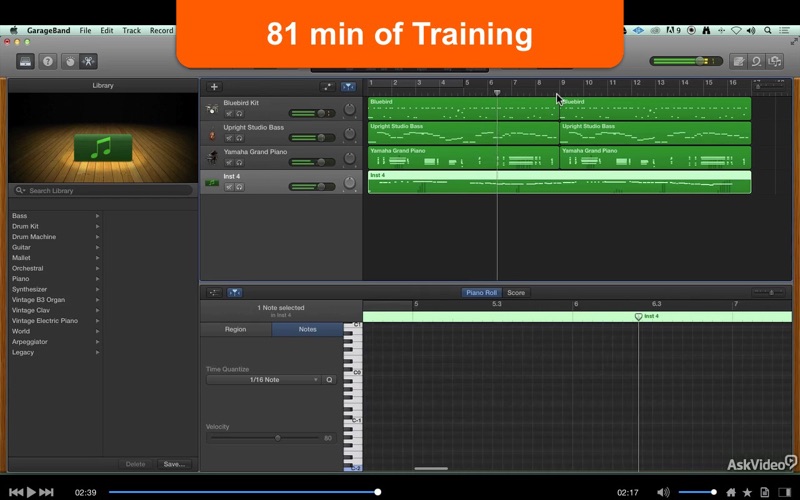Click the editor automation button
This screenshot has width=800, height=500.
click(x=214, y=292)
